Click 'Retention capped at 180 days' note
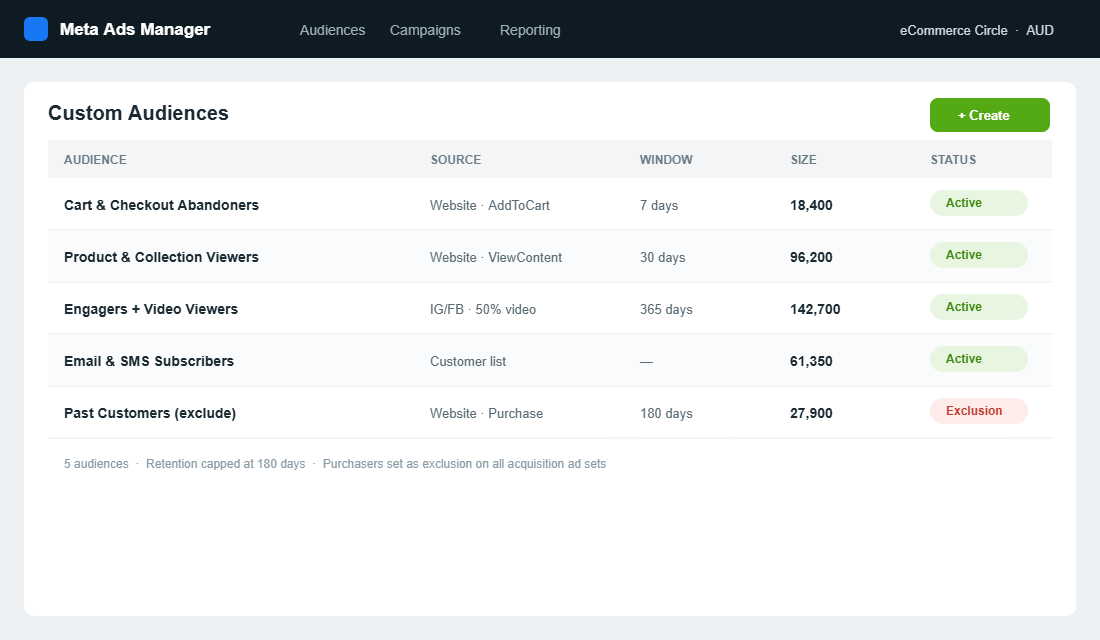The height and width of the screenshot is (640, 1100). (225, 463)
